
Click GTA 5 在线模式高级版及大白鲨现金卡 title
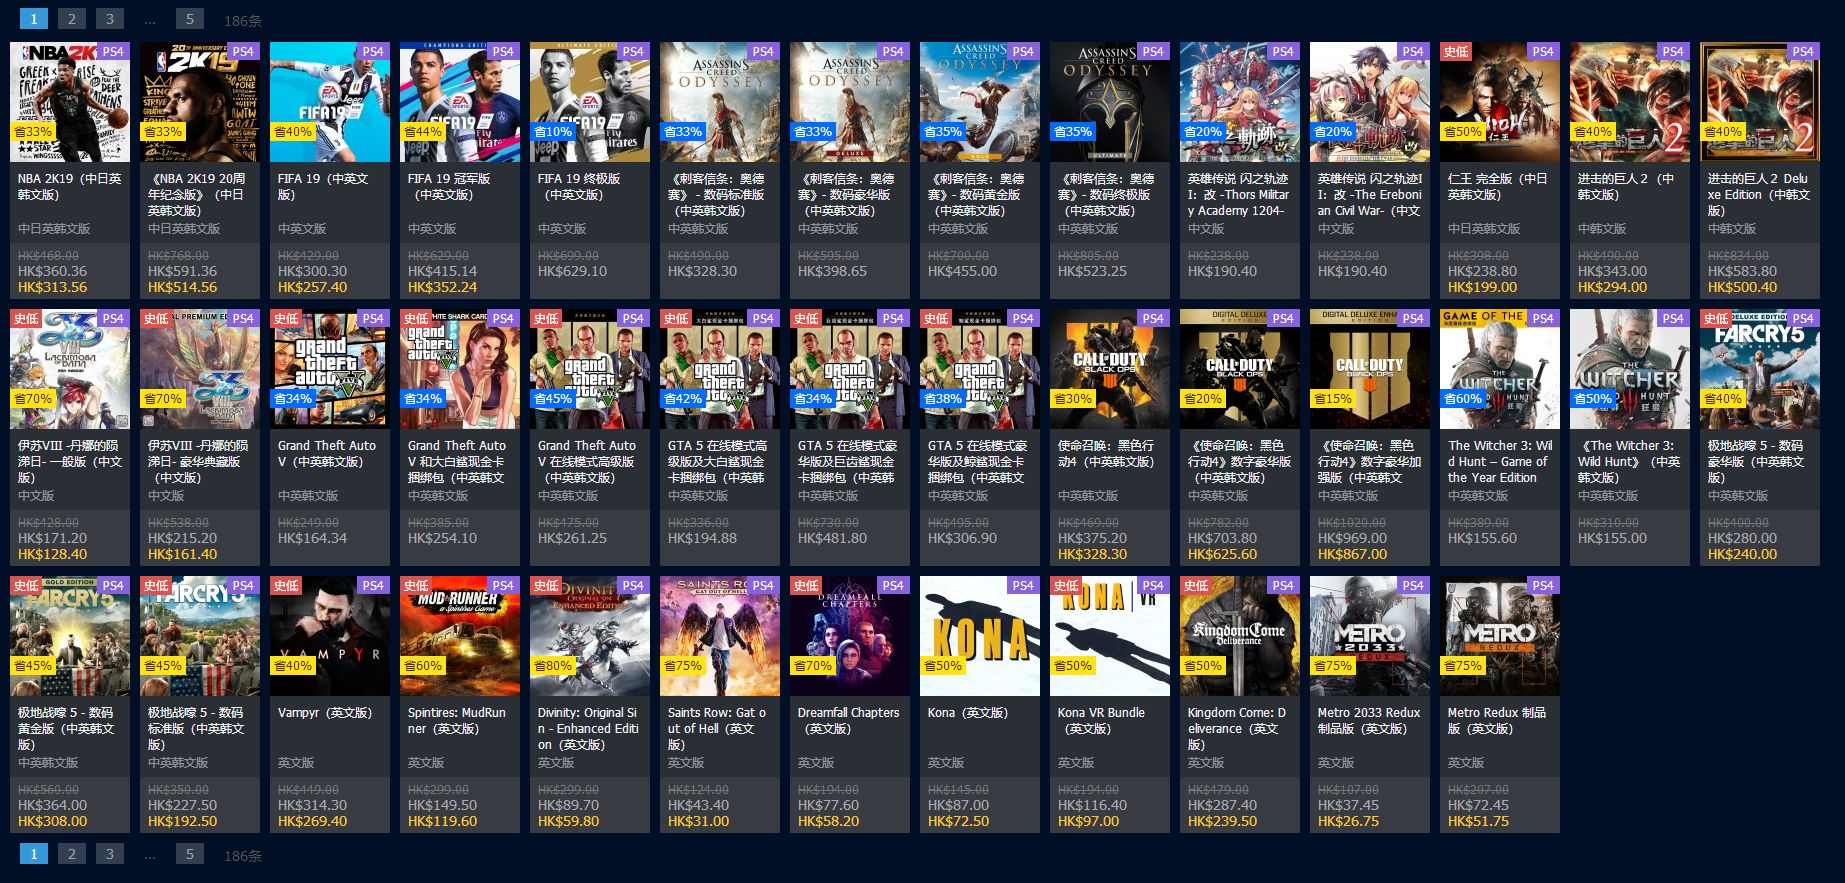717,461
